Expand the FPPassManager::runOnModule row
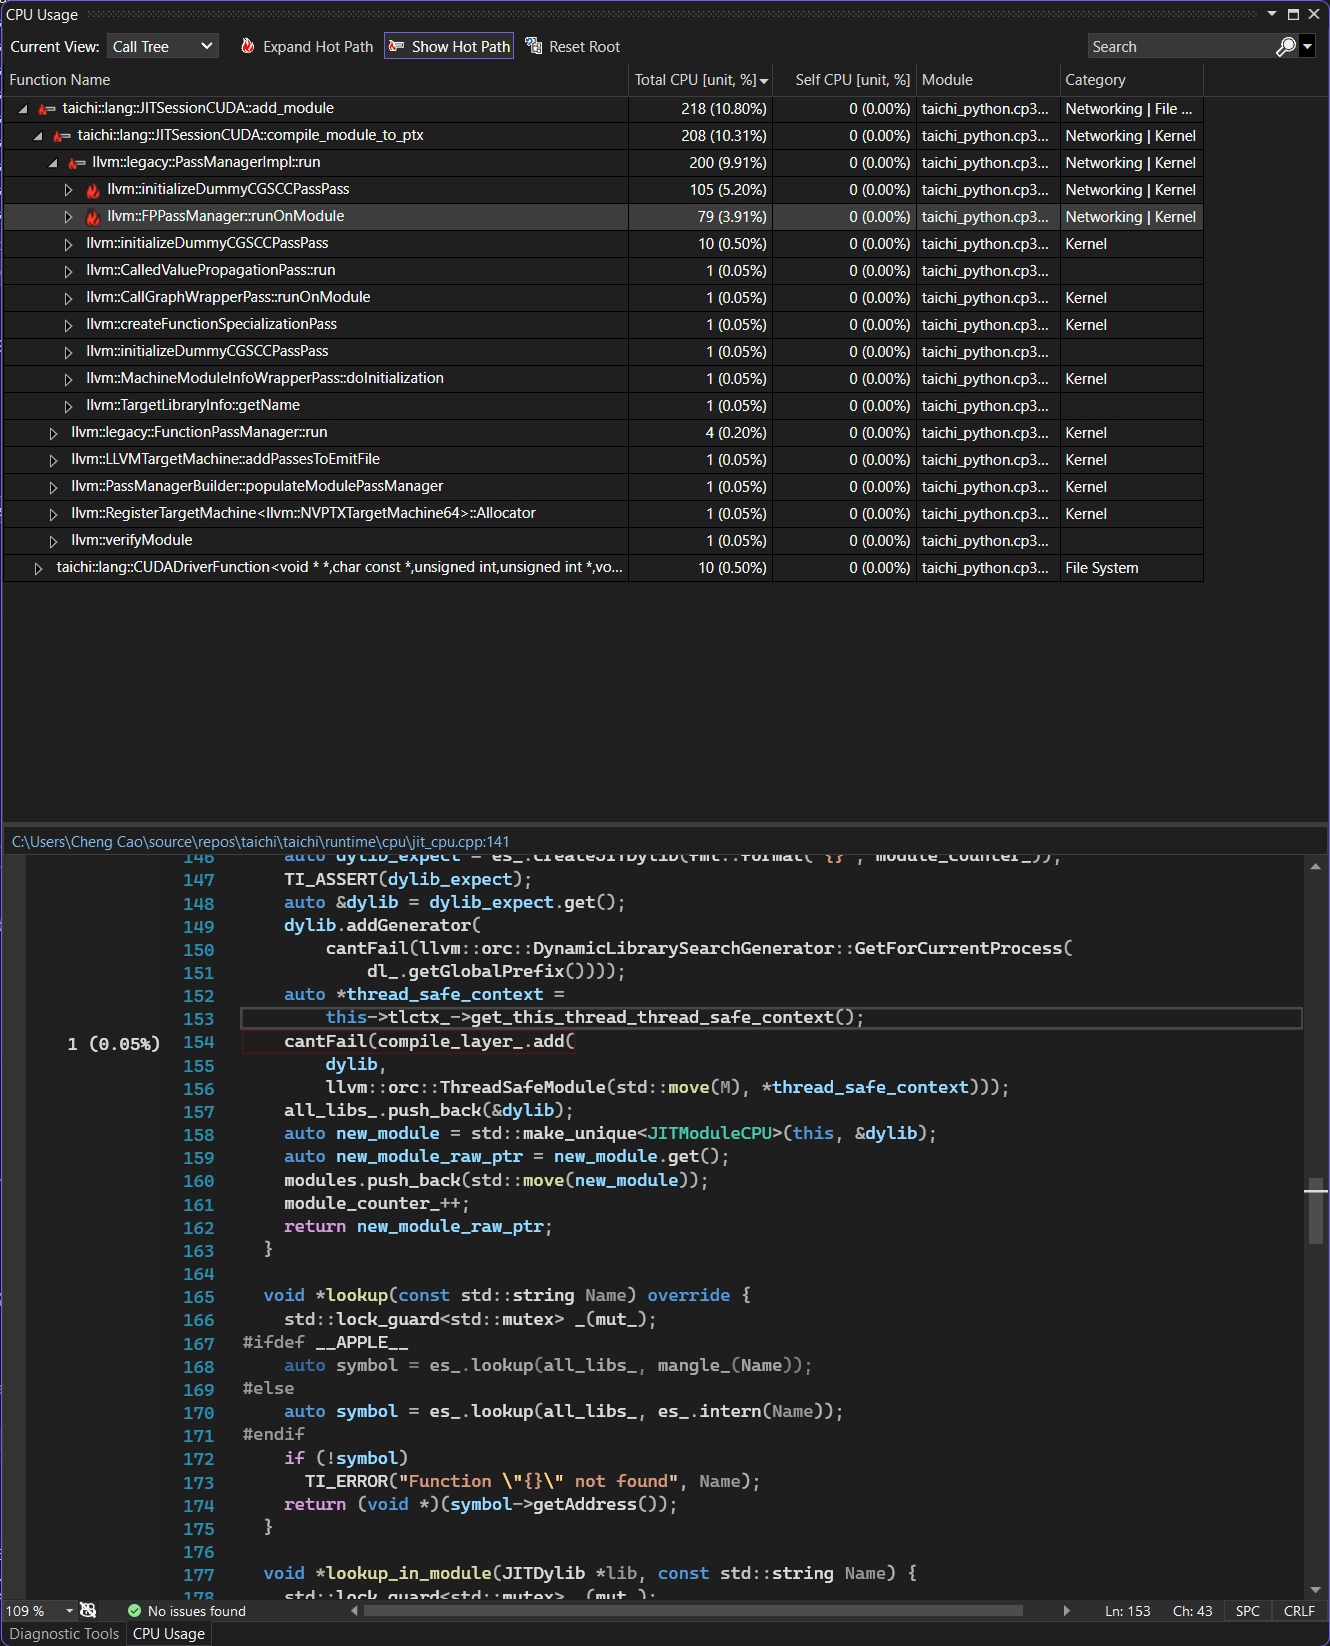The height and width of the screenshot is (1646, 1330). 68,216
